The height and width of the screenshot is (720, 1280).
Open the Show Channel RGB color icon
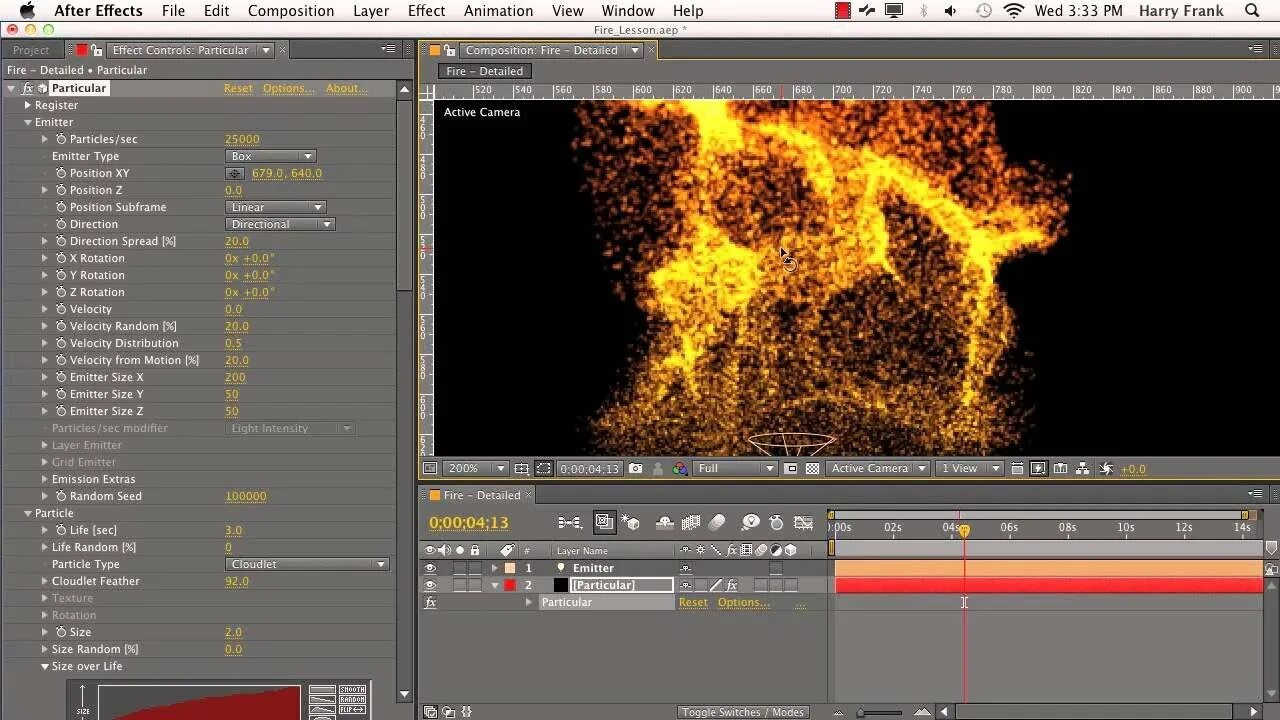[x=680, y=468]
